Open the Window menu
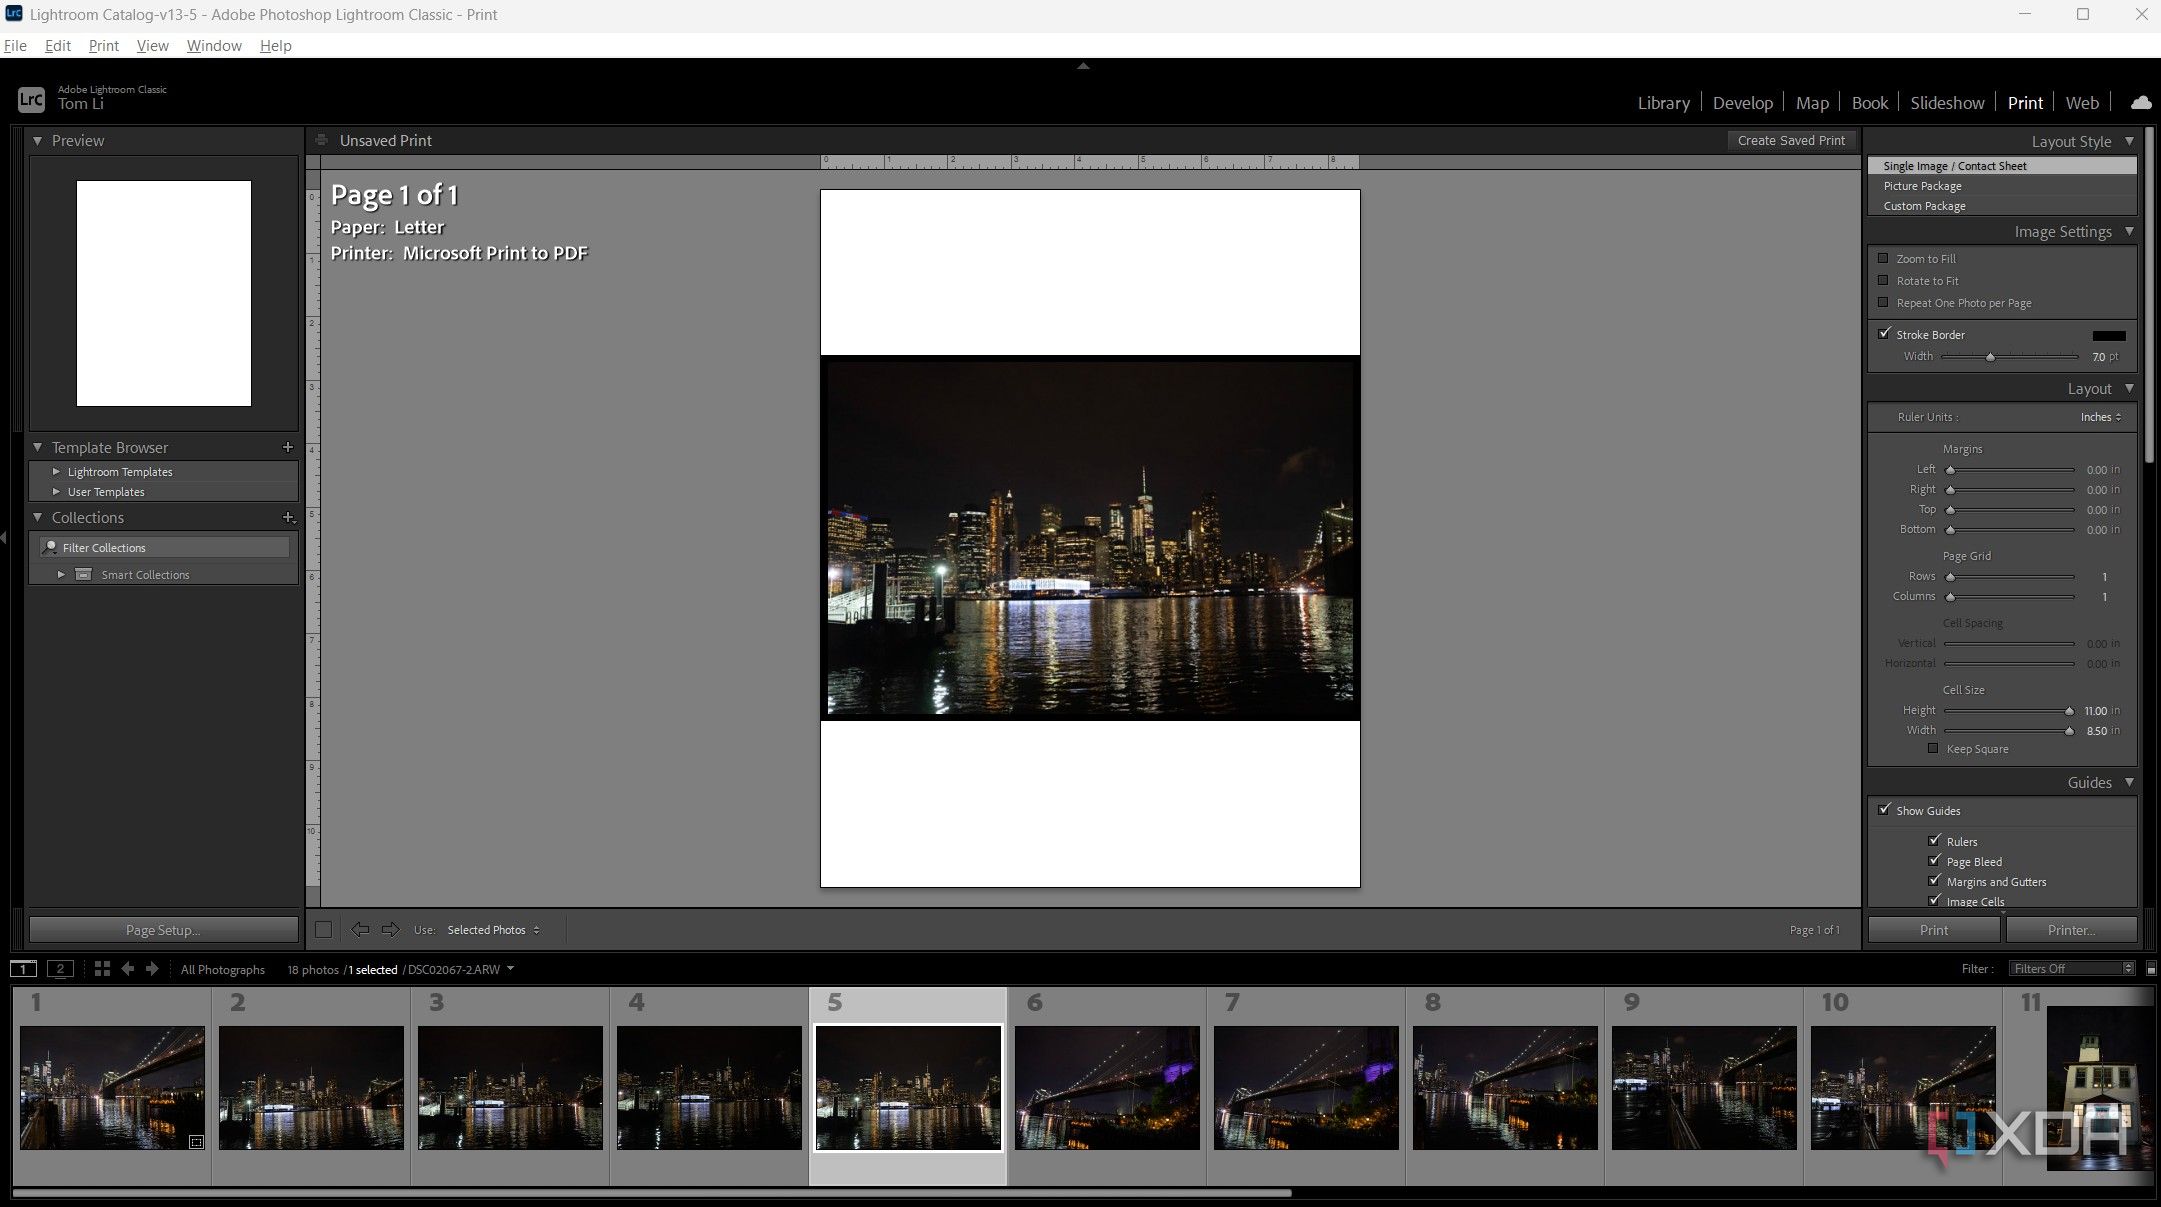The height and width of the screenshot is (1207, 2161). 214,45
